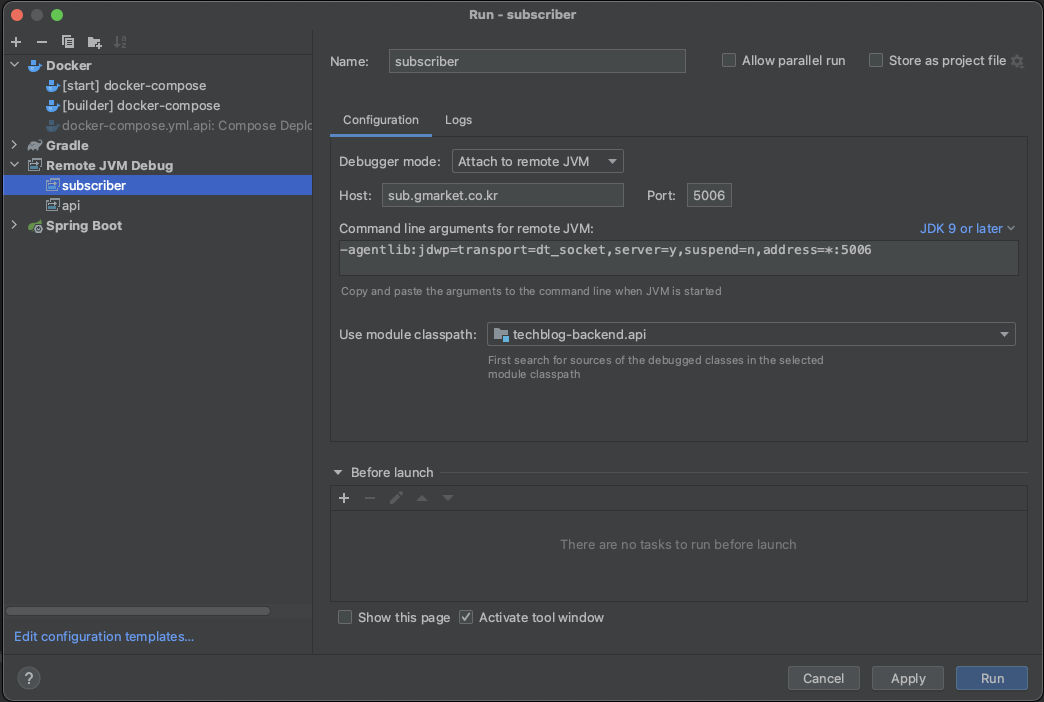Screen dimensions: 1044x702
Task: Click the add Before launch task plus icon
Action: coord(344,498)
